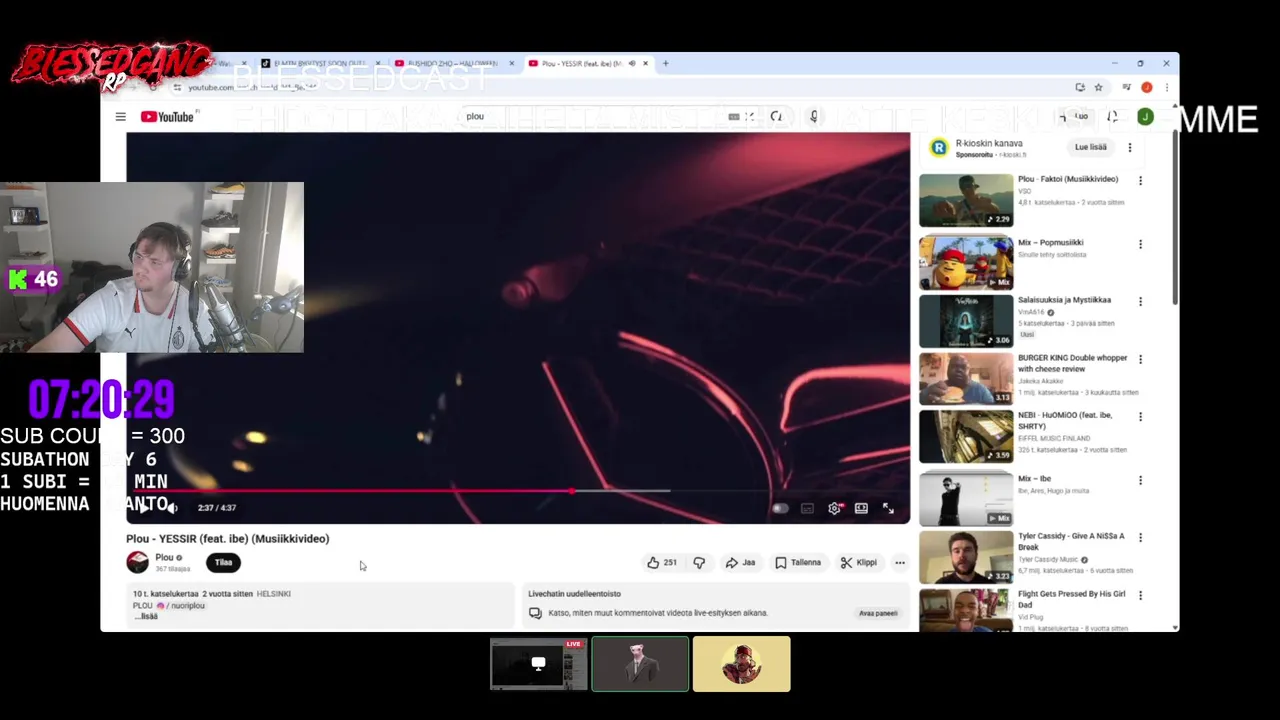This screenshot has height=720, width=1280.
Task: Open 'Flight Gets Pressed By His Girl Dad'
Action: (x=1071, y=599)
